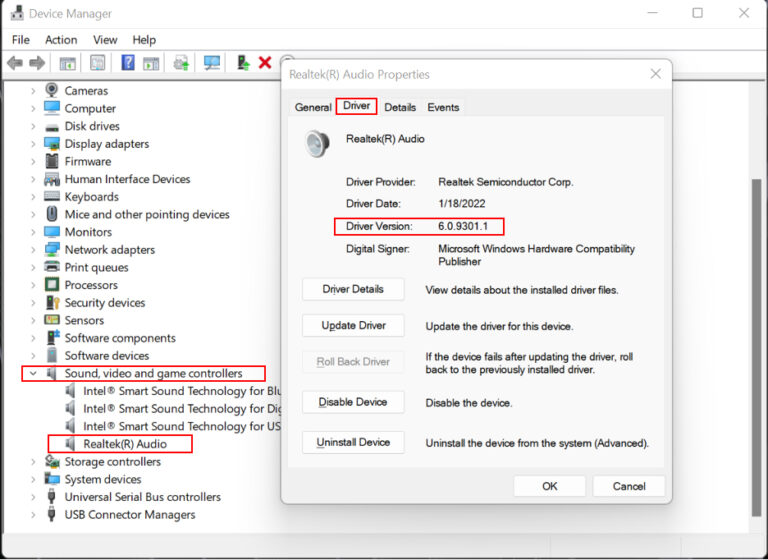Select the Storage controllers icon

(51, 462)
